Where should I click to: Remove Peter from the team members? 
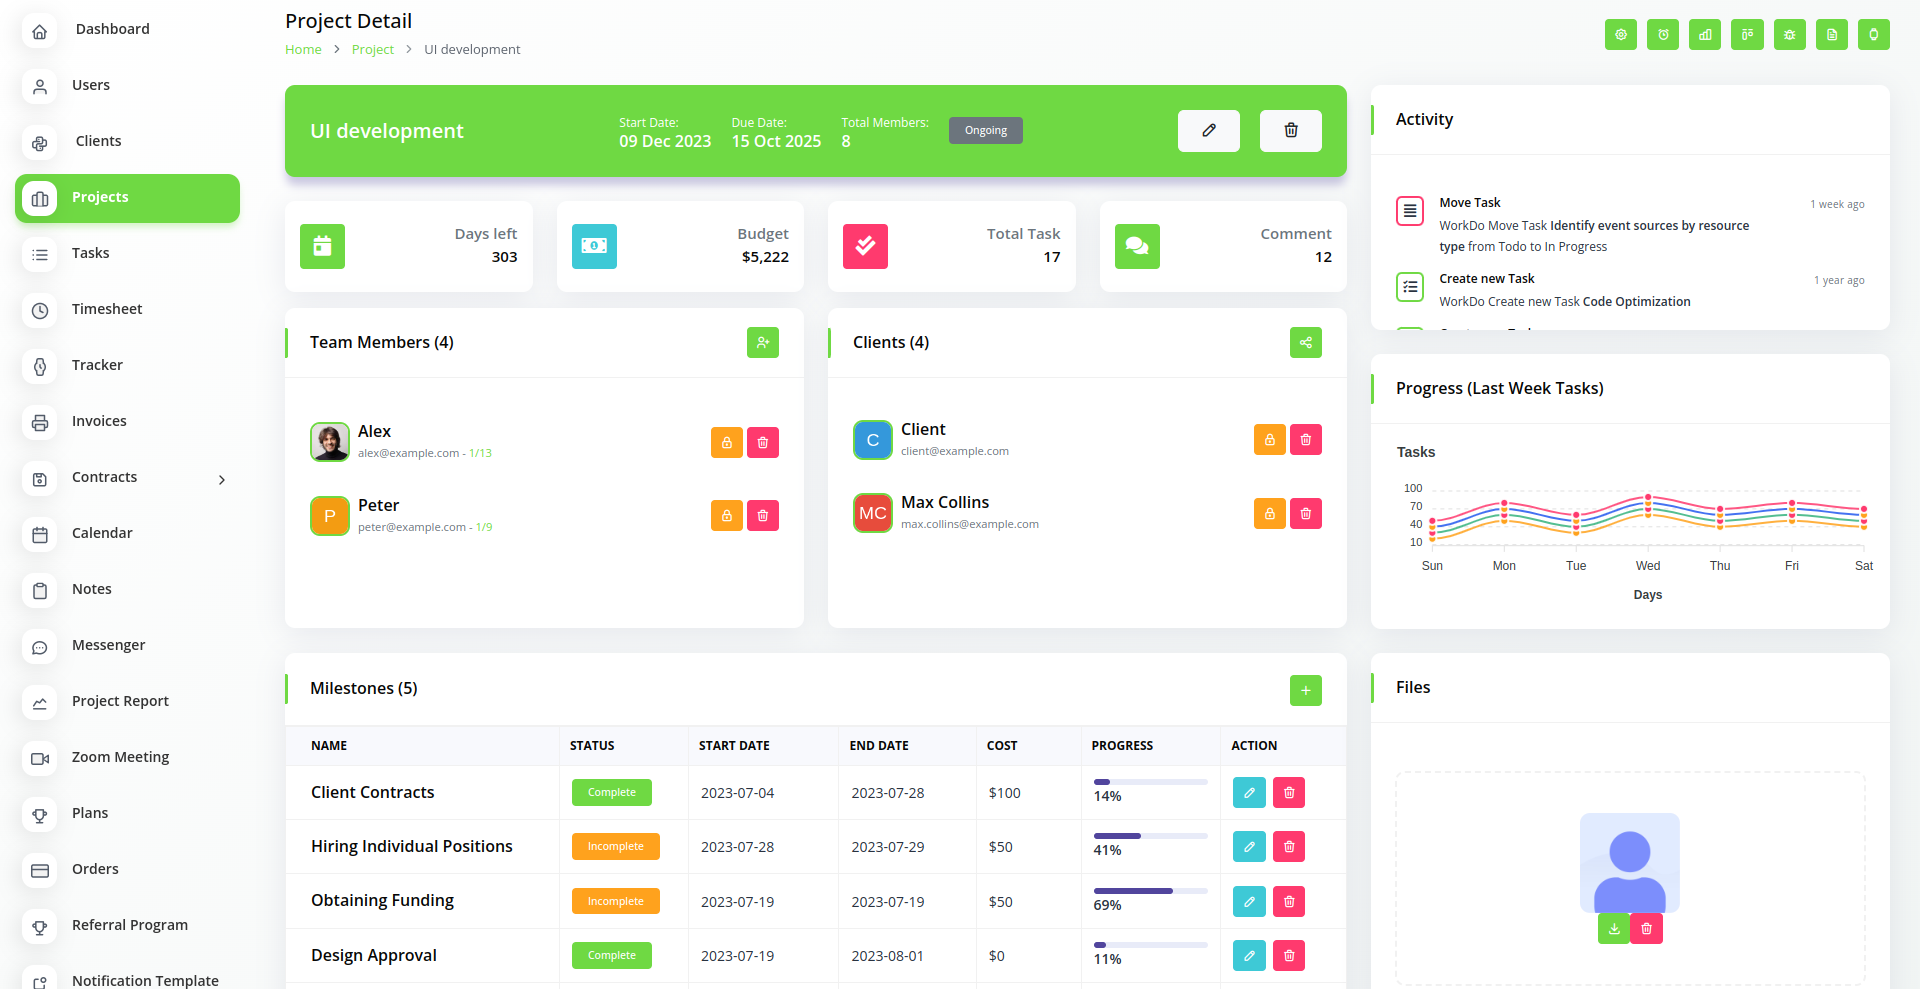tap(762, 516)
